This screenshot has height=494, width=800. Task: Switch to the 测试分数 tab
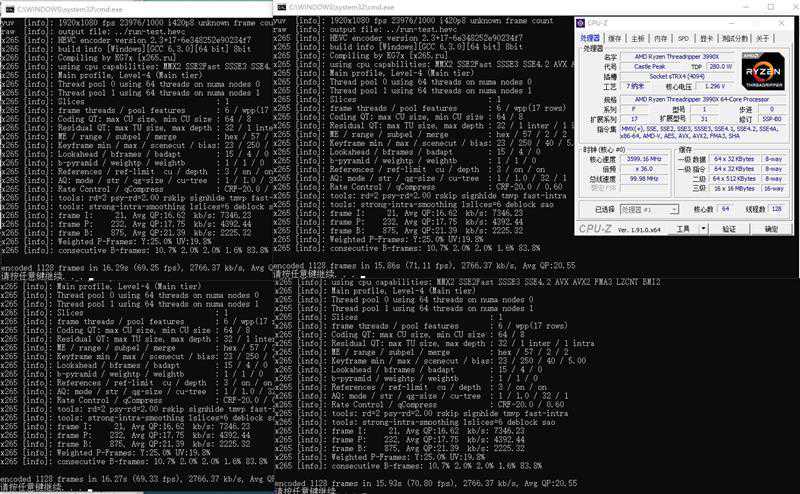pyautogui.click(x=732, y=37)
